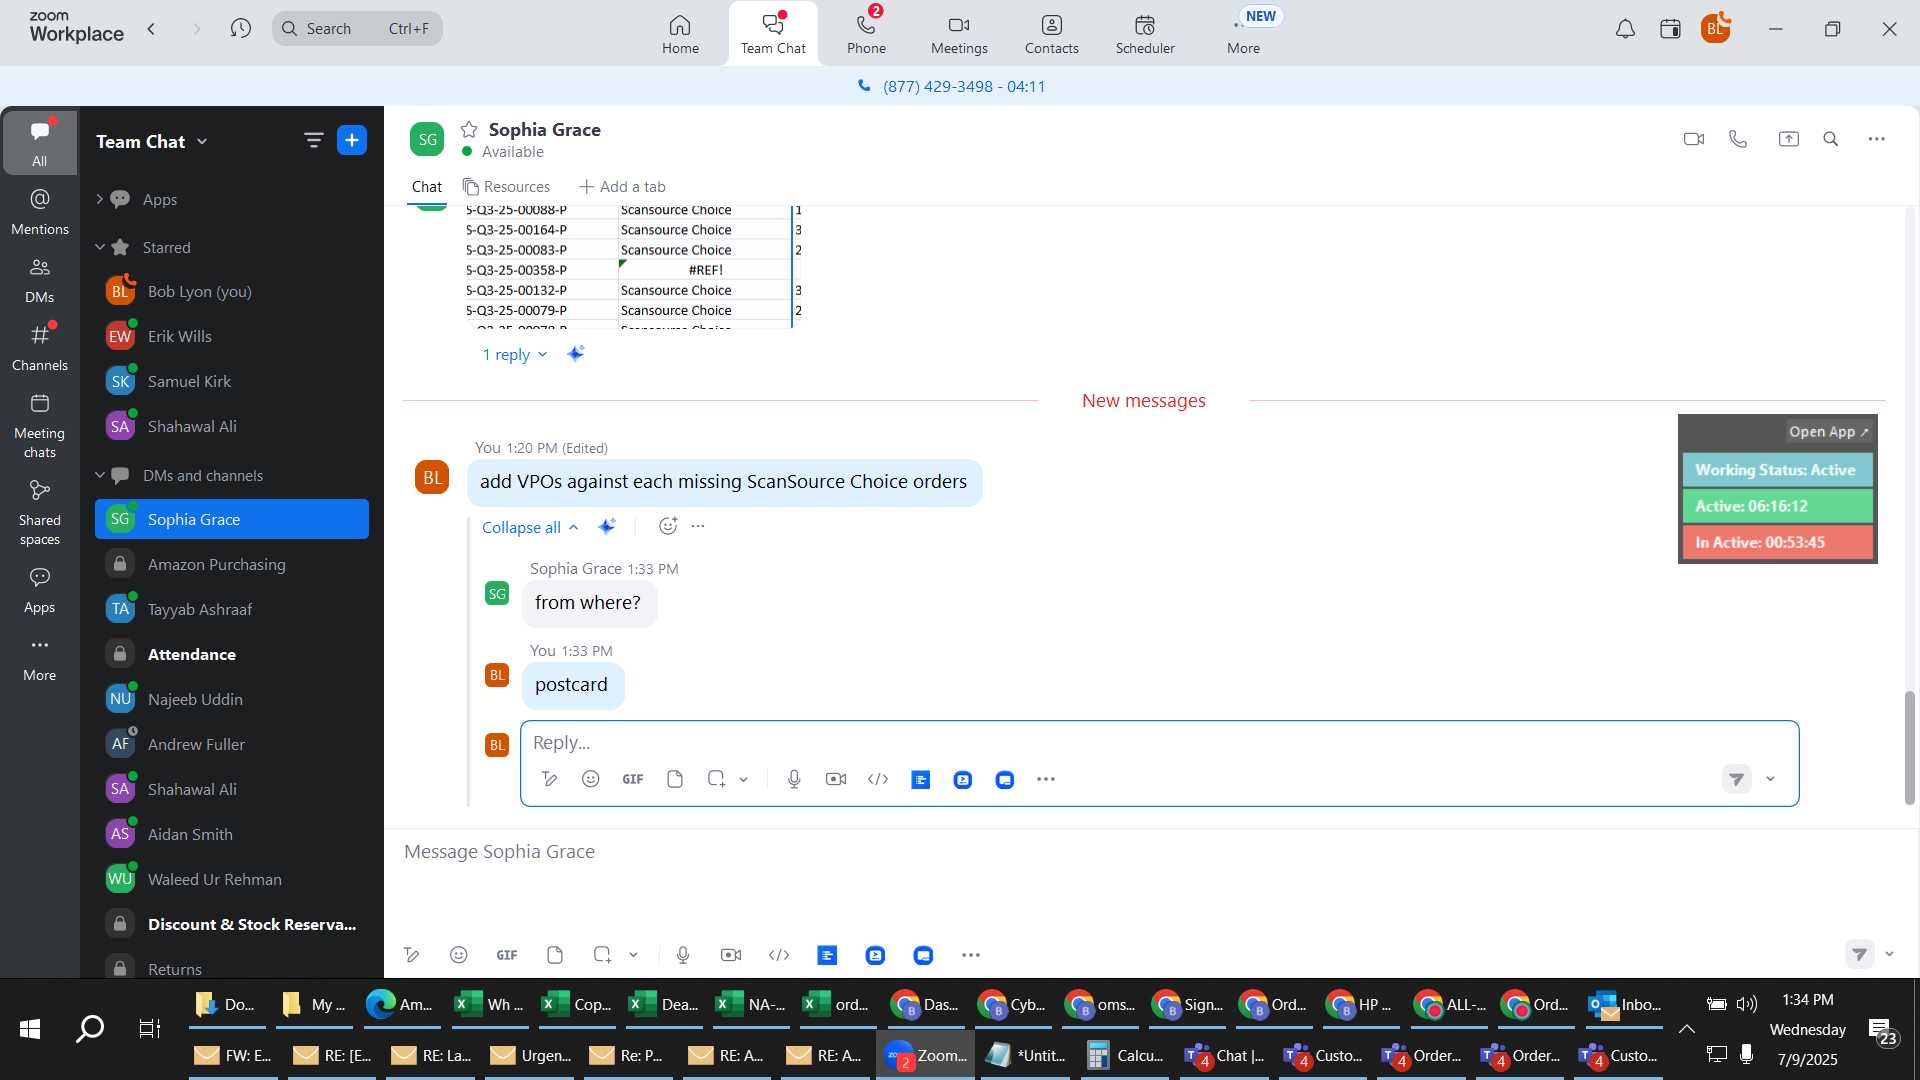Open screenshot dropdown arrow in reply box
Viewport: 1920px width, 1080px height.
point(743,780)
